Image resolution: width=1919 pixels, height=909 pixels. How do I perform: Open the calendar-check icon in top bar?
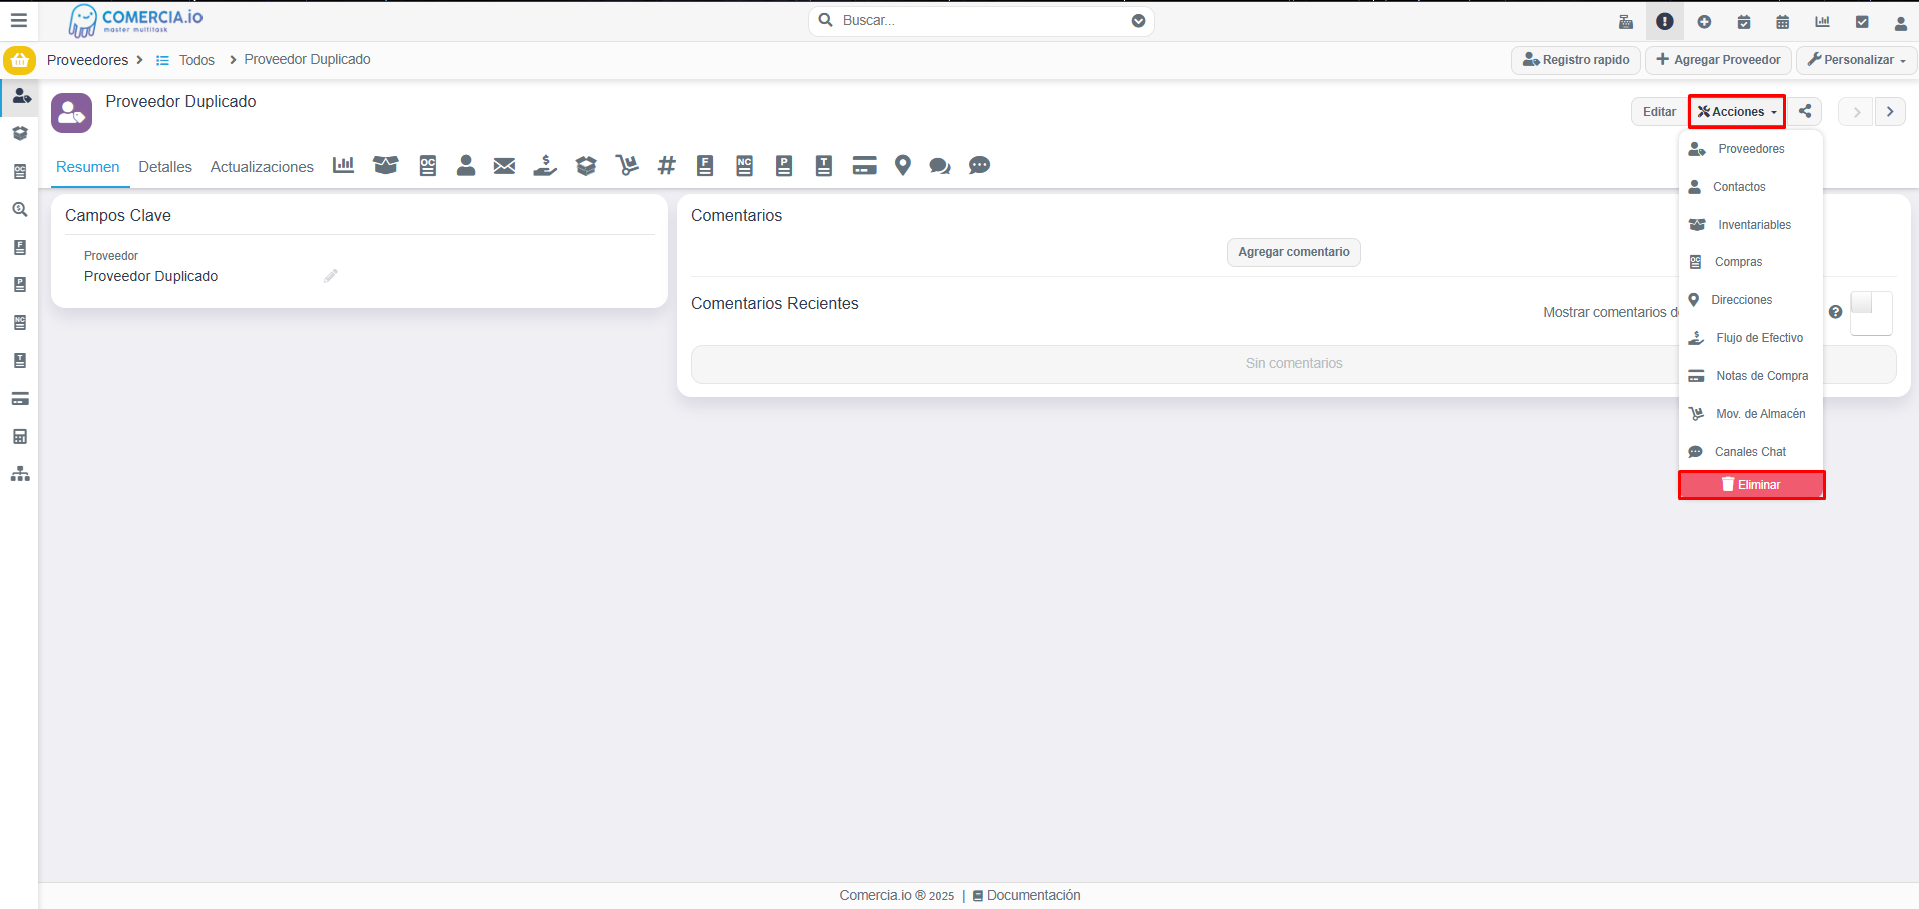point(1744,21)
